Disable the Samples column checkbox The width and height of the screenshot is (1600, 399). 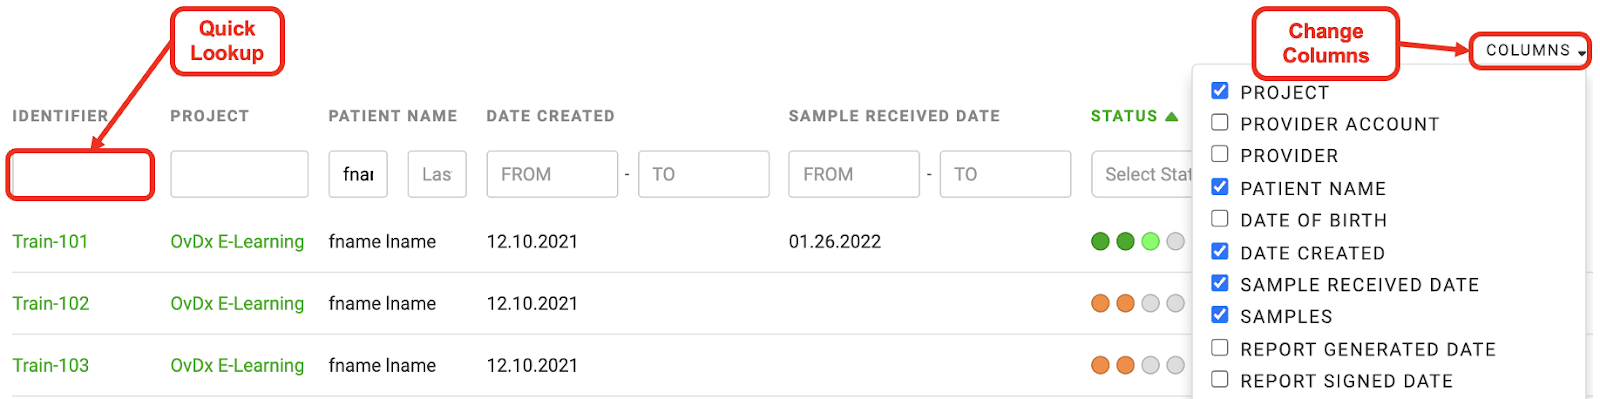tap(1219, 314)
